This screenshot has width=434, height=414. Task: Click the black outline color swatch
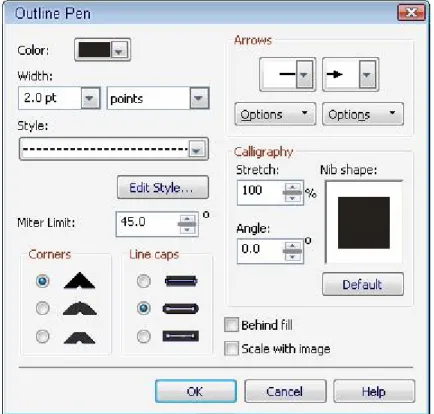94,50
